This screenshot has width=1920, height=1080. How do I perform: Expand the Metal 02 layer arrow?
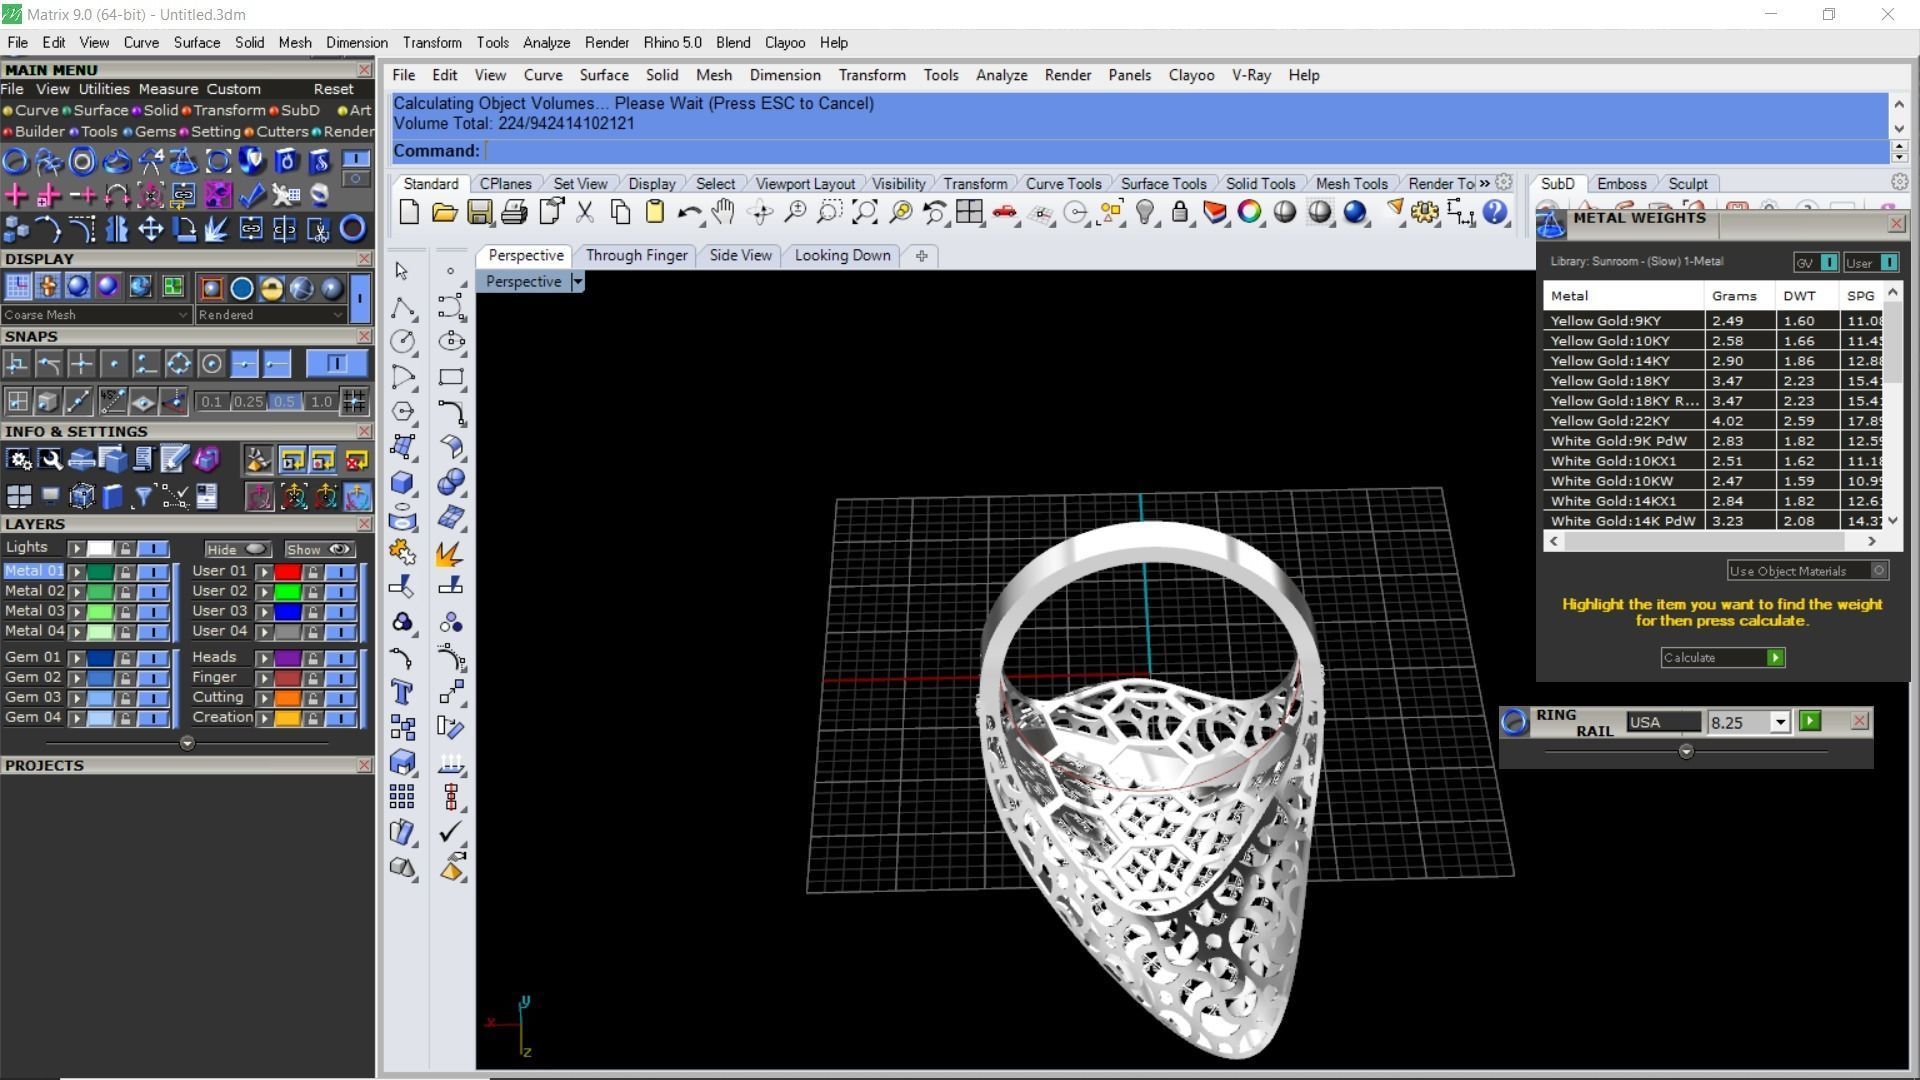pyautogui.click(x=76, y=591)
